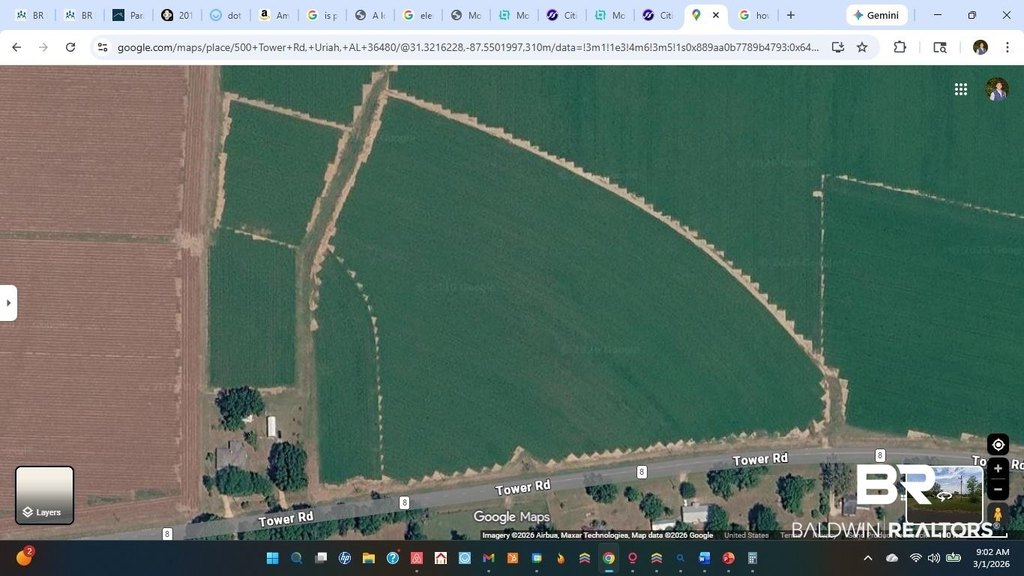Screen dimensions: 1024x576
Task: Open Wi-Fi network settings in tray
Action: 916,558
